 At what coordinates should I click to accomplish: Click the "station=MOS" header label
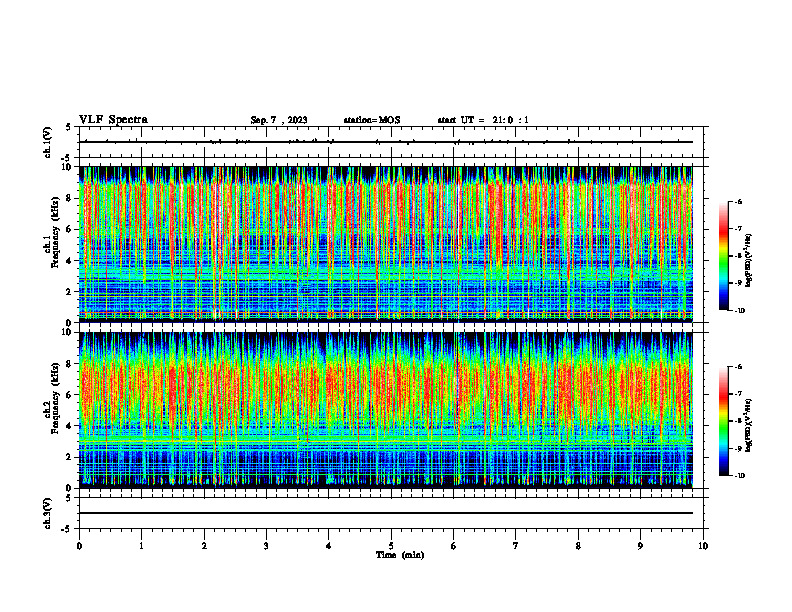(372, 120)
